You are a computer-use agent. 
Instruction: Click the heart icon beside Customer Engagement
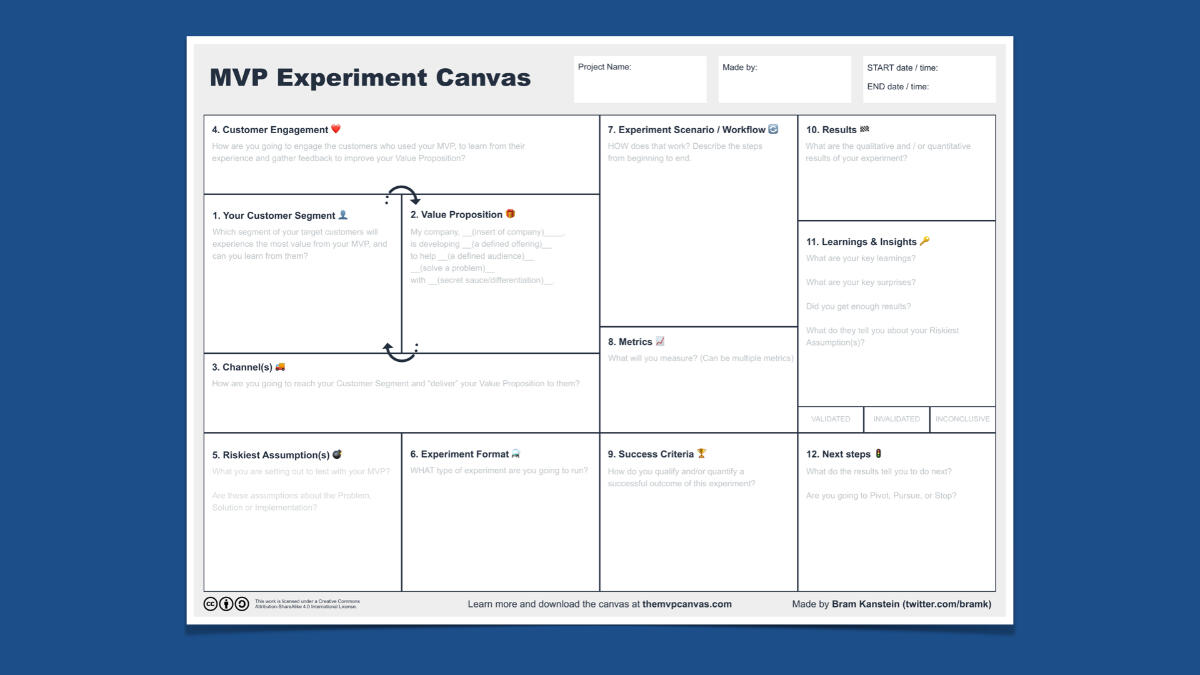coord(336,129)
